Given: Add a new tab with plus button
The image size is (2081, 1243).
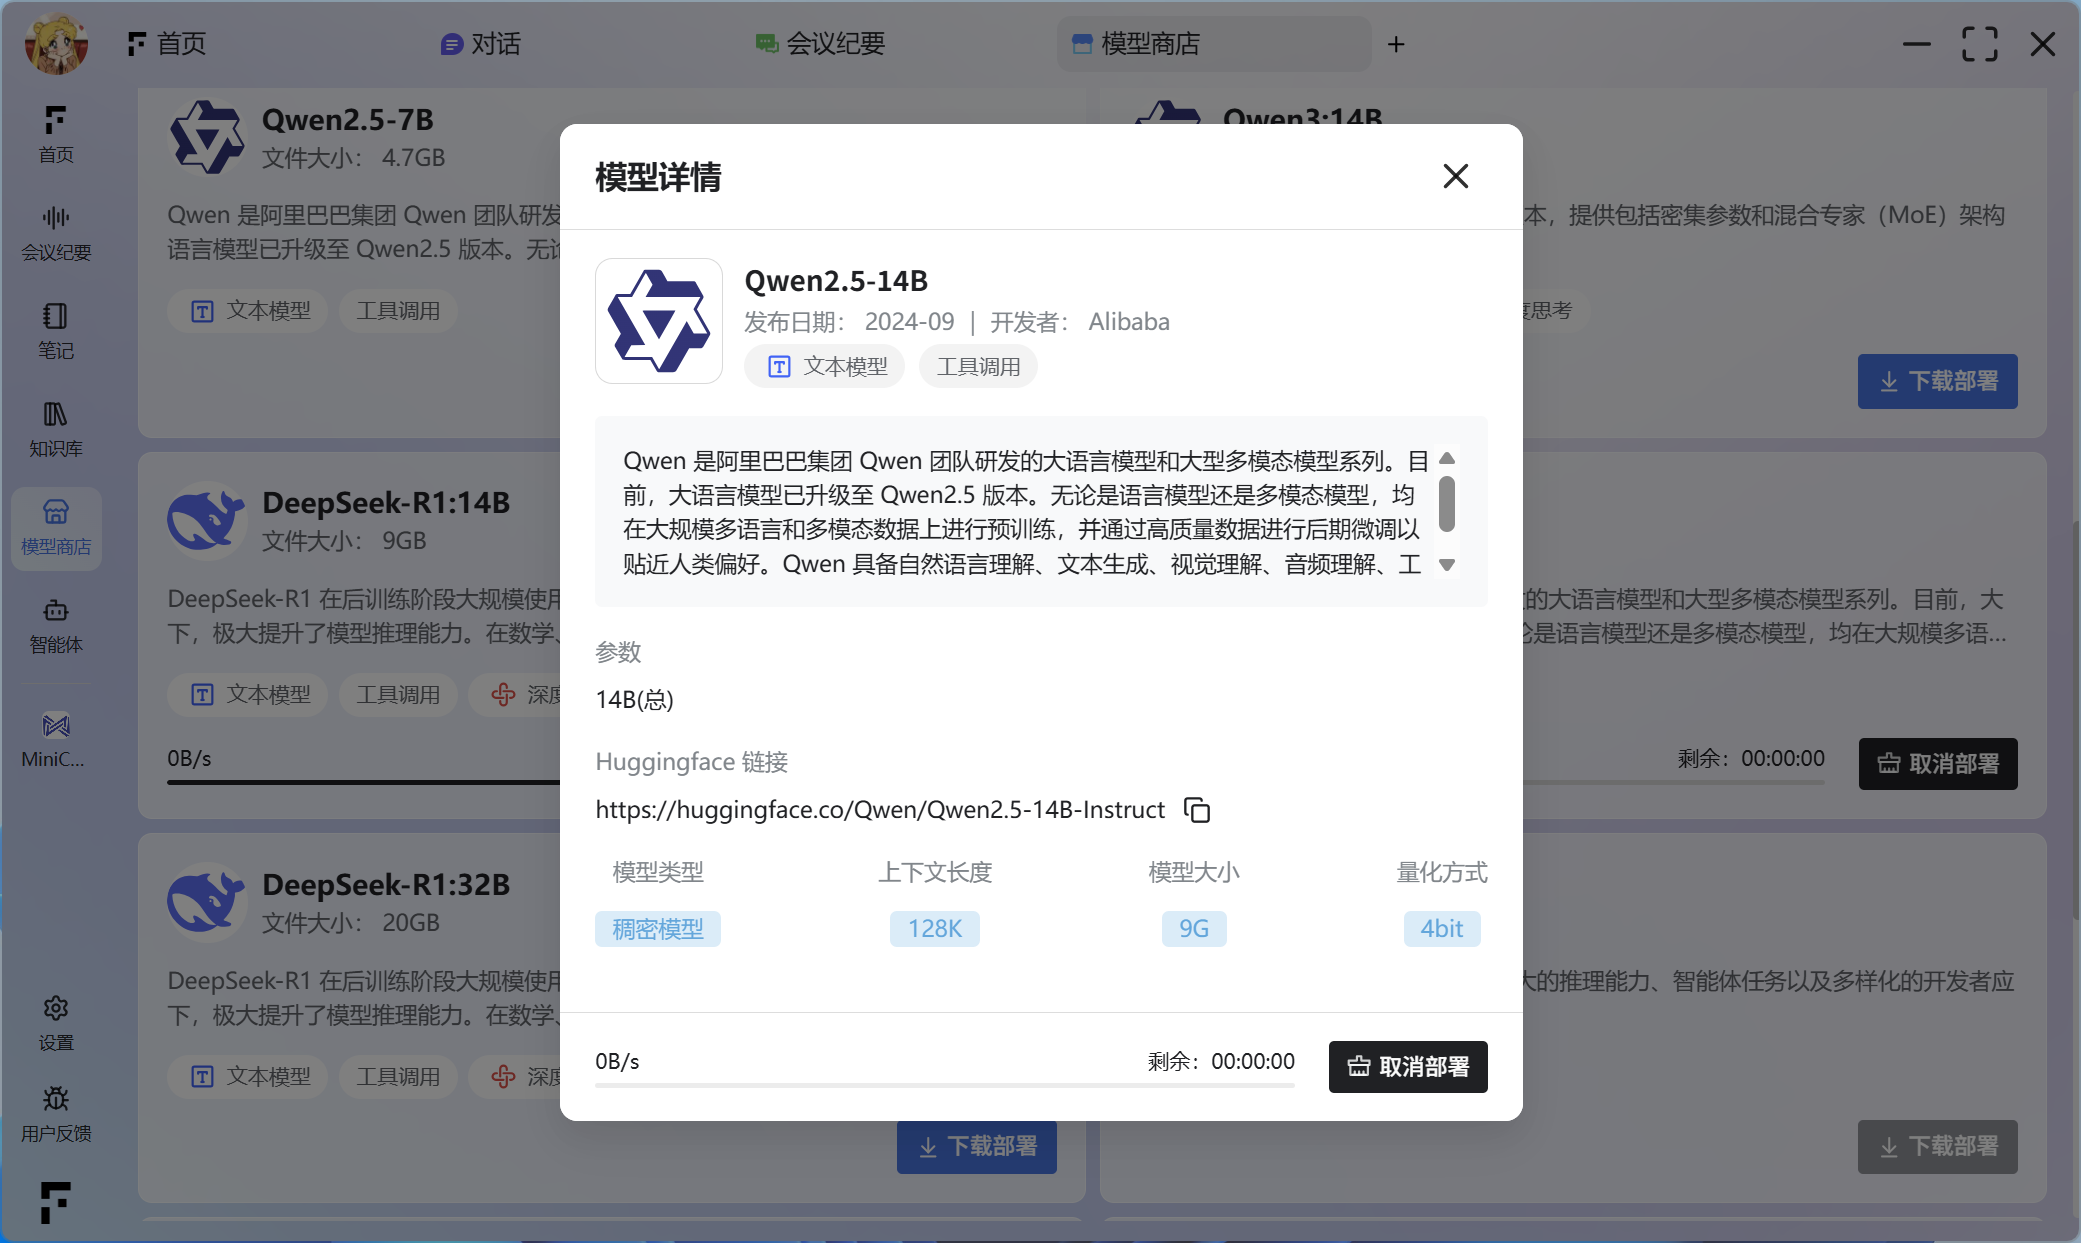Looking at the screenshot, I should pos(1396,44).
